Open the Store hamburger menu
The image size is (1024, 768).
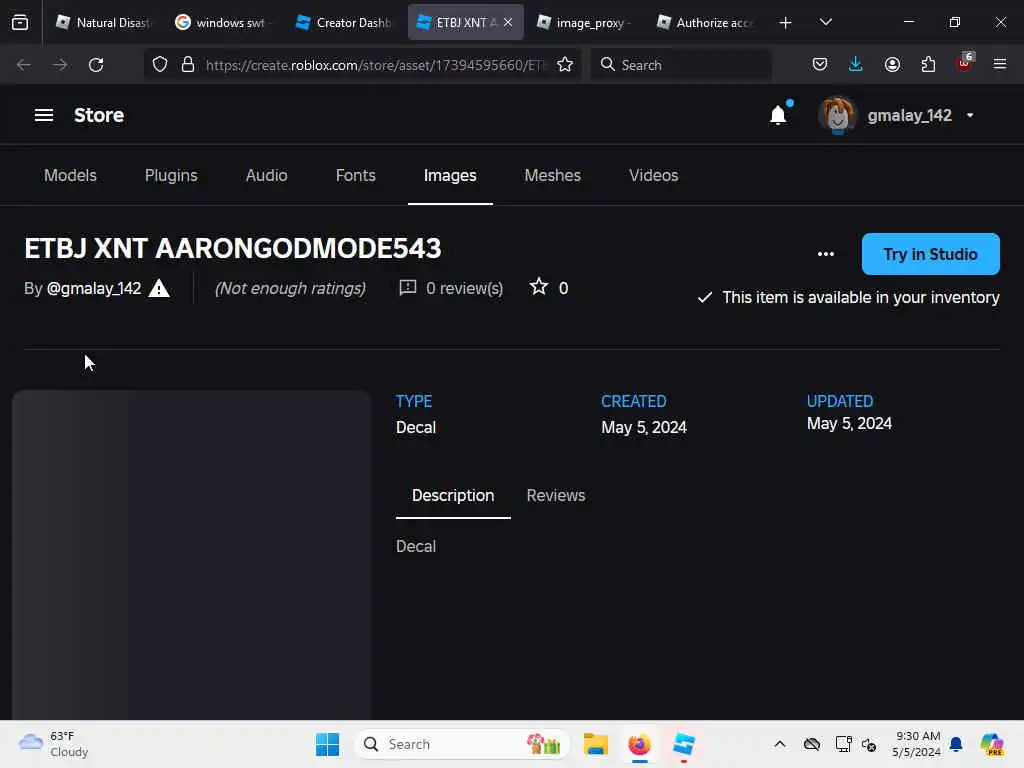click(44, 115)
